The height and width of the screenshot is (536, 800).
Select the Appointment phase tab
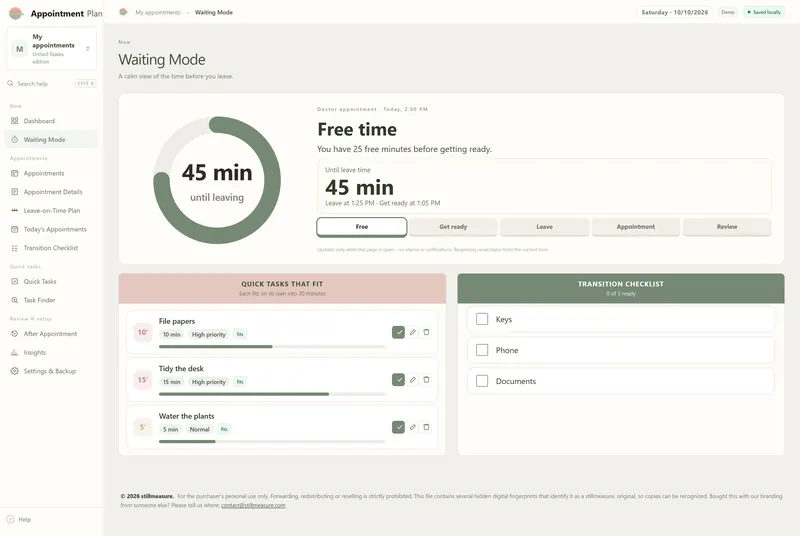(636, 227)
